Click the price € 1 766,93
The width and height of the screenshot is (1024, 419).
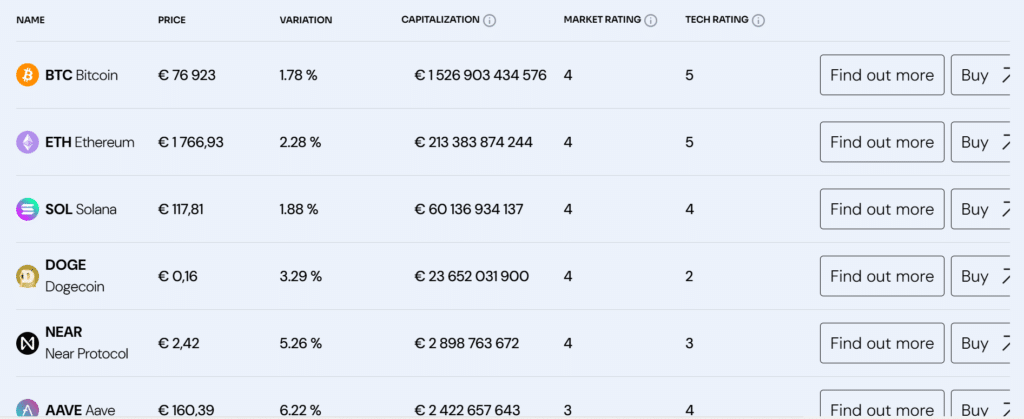(191, 142)
